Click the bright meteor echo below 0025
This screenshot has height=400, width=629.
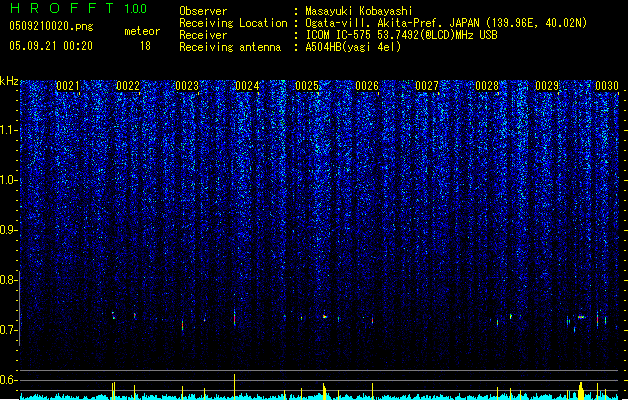(x=325, y=317)
